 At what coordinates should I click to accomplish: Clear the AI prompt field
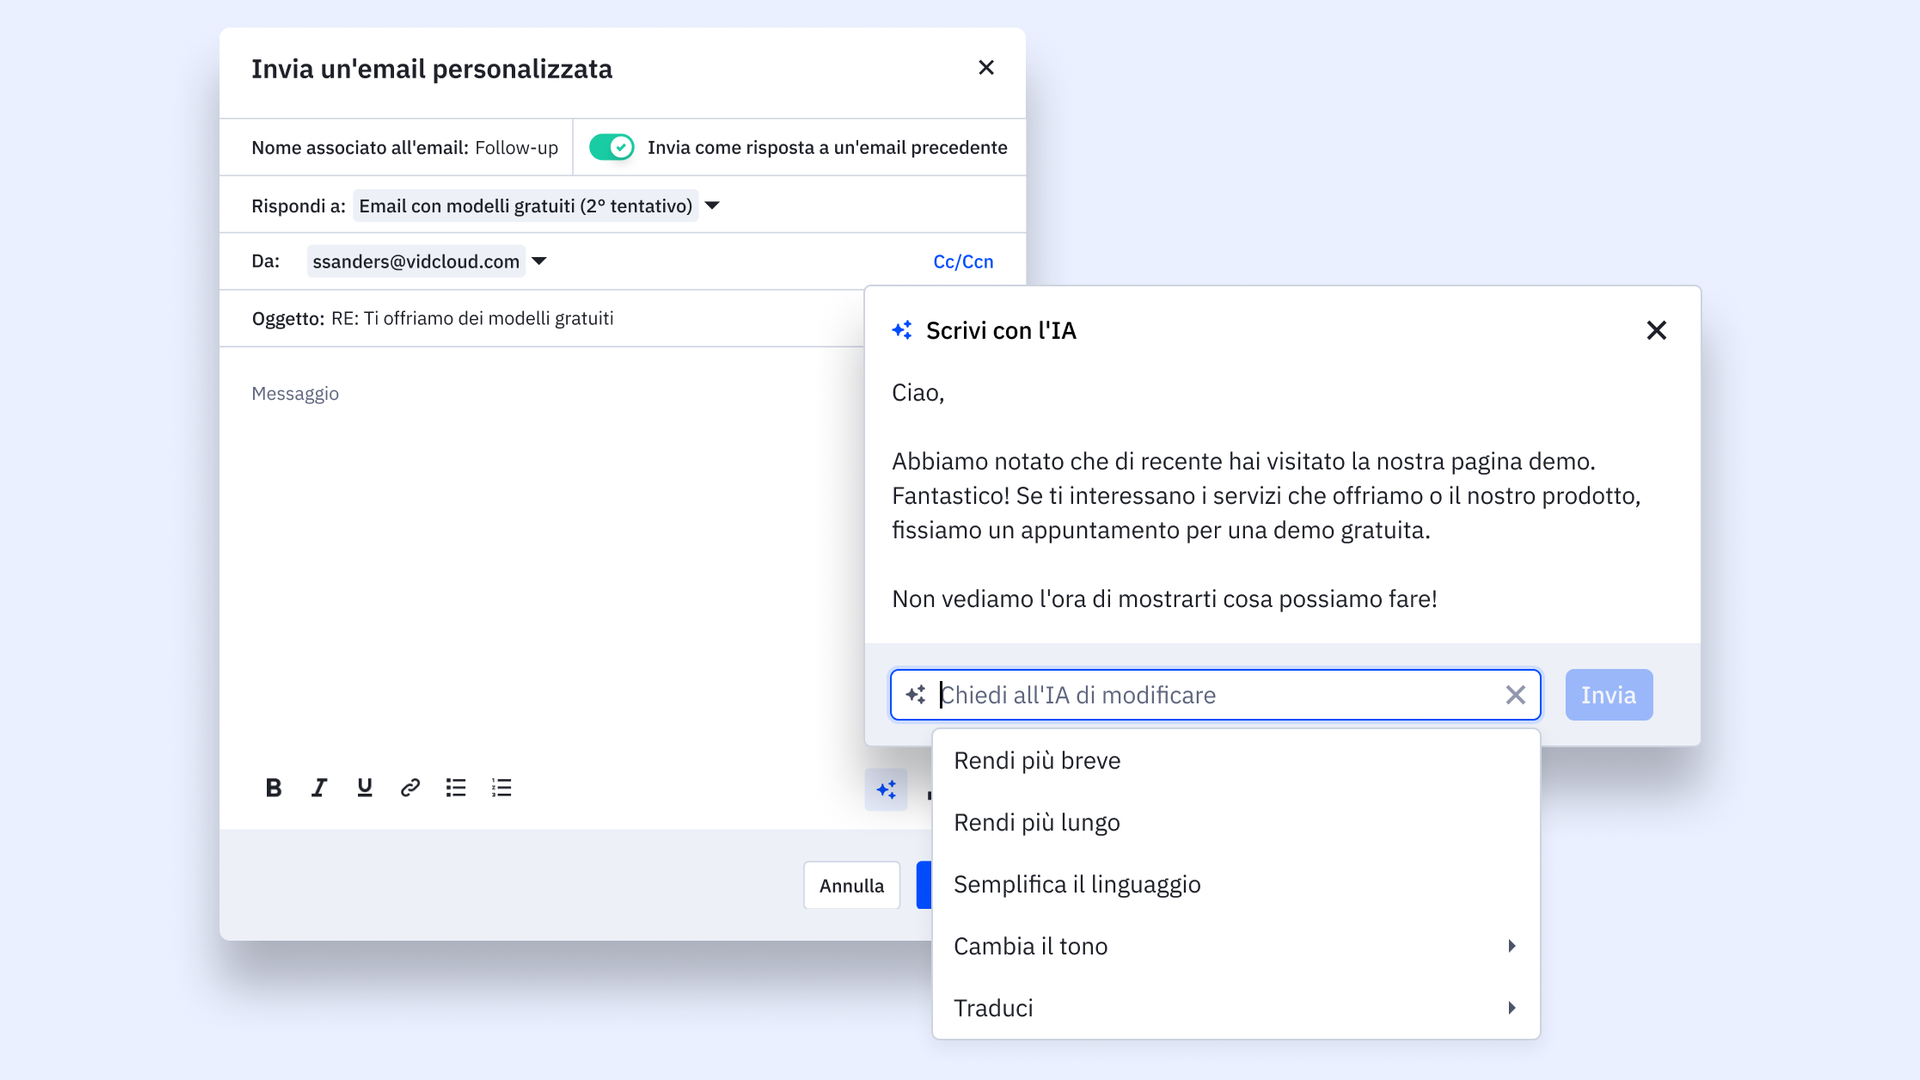point(1515,695)
